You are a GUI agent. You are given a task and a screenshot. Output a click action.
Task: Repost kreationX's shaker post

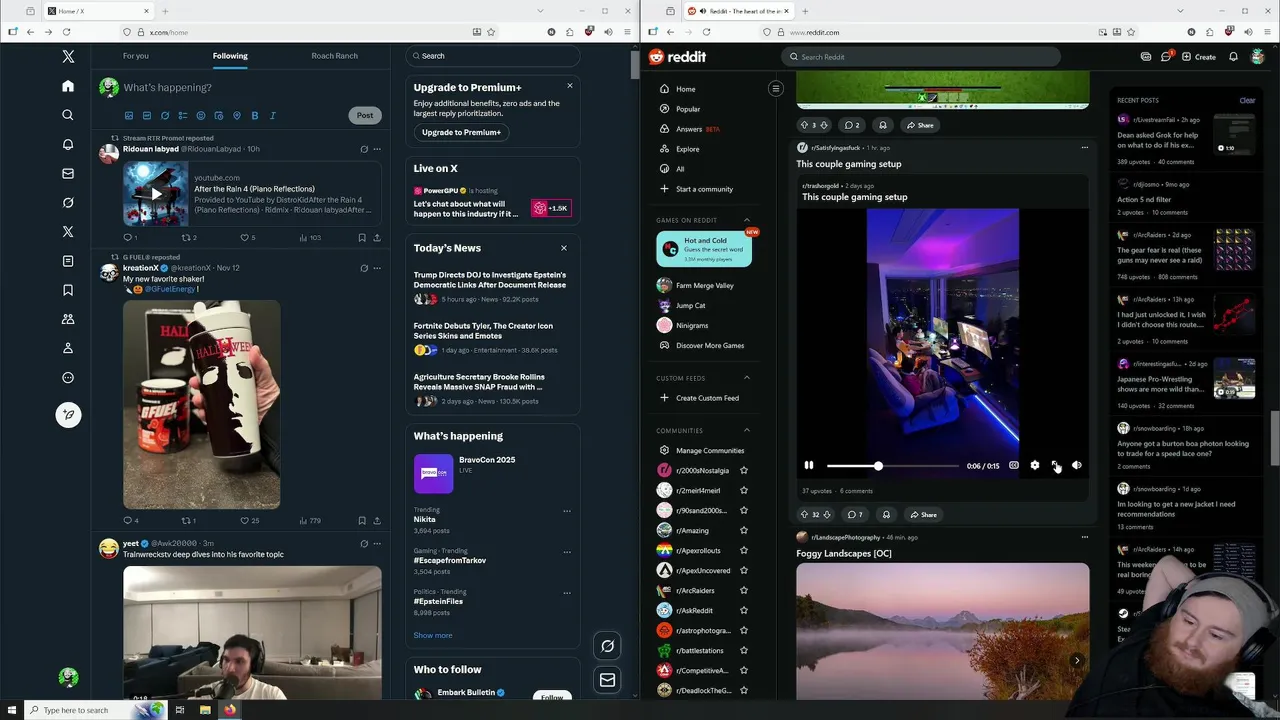click(x=188, y=521)
